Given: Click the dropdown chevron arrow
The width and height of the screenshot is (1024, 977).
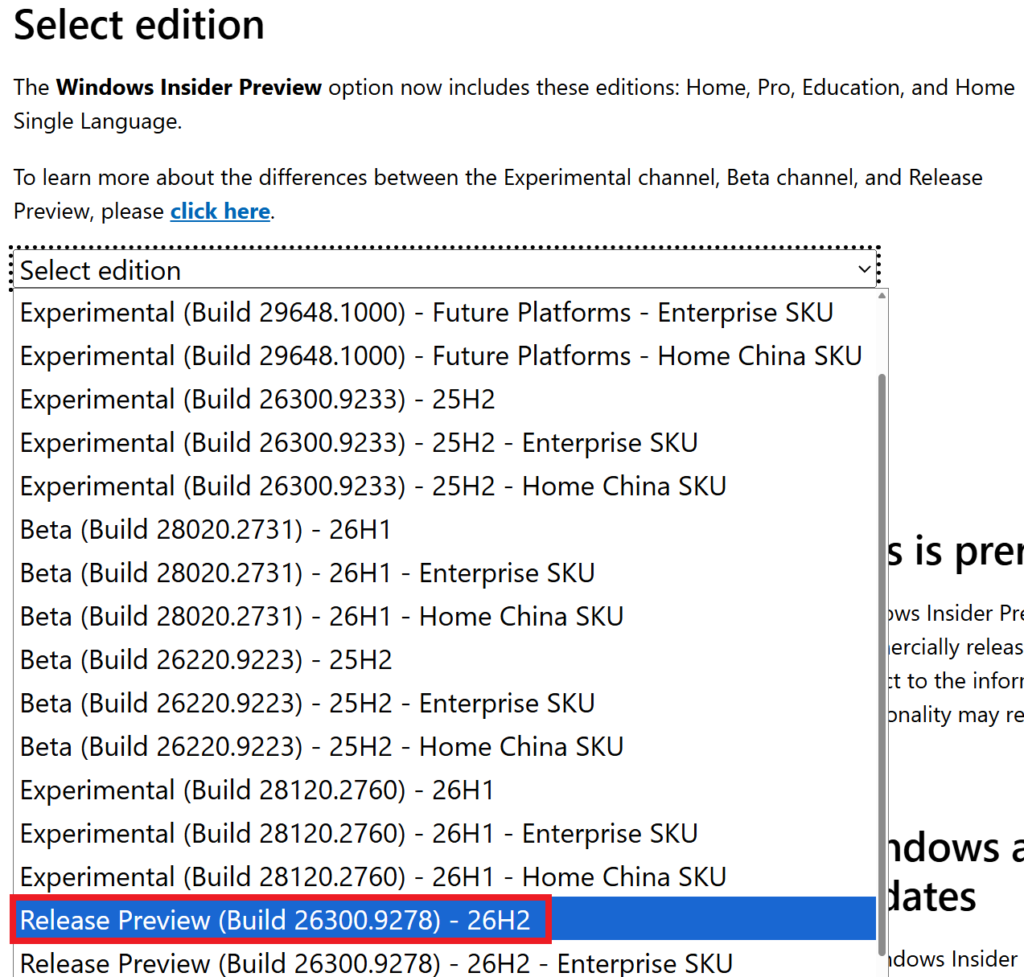Looking at the screenshot, I should click(x=864, y=270).
